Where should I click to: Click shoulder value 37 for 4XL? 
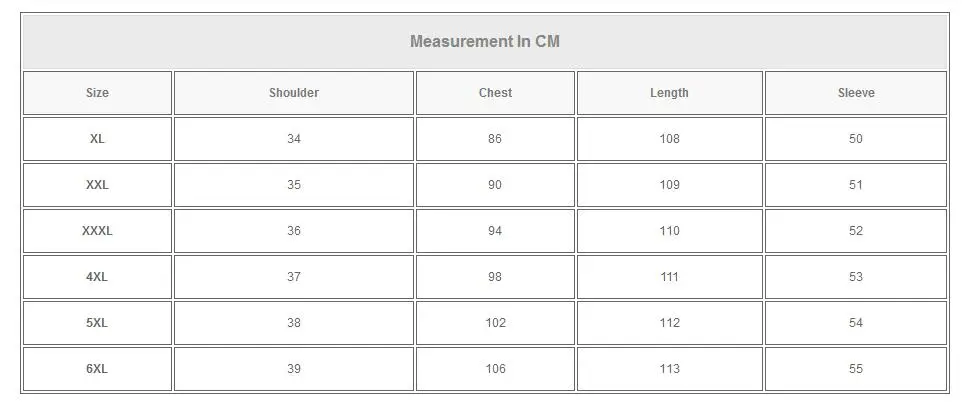294,277
